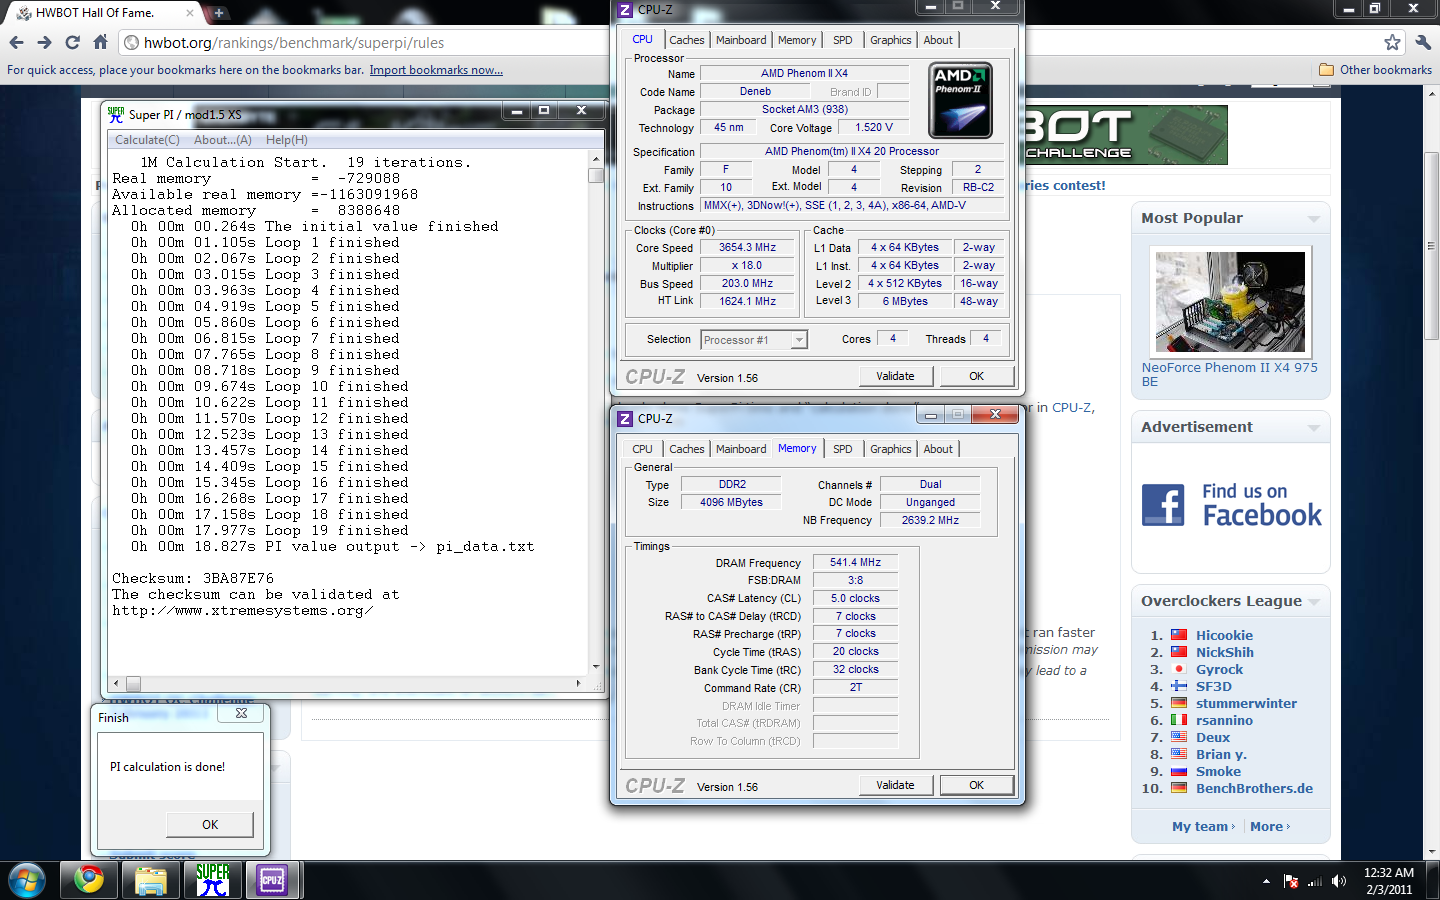Open Mainboard tab in lower CPU-Z window
1440x900 pixels.
point(741,449)
